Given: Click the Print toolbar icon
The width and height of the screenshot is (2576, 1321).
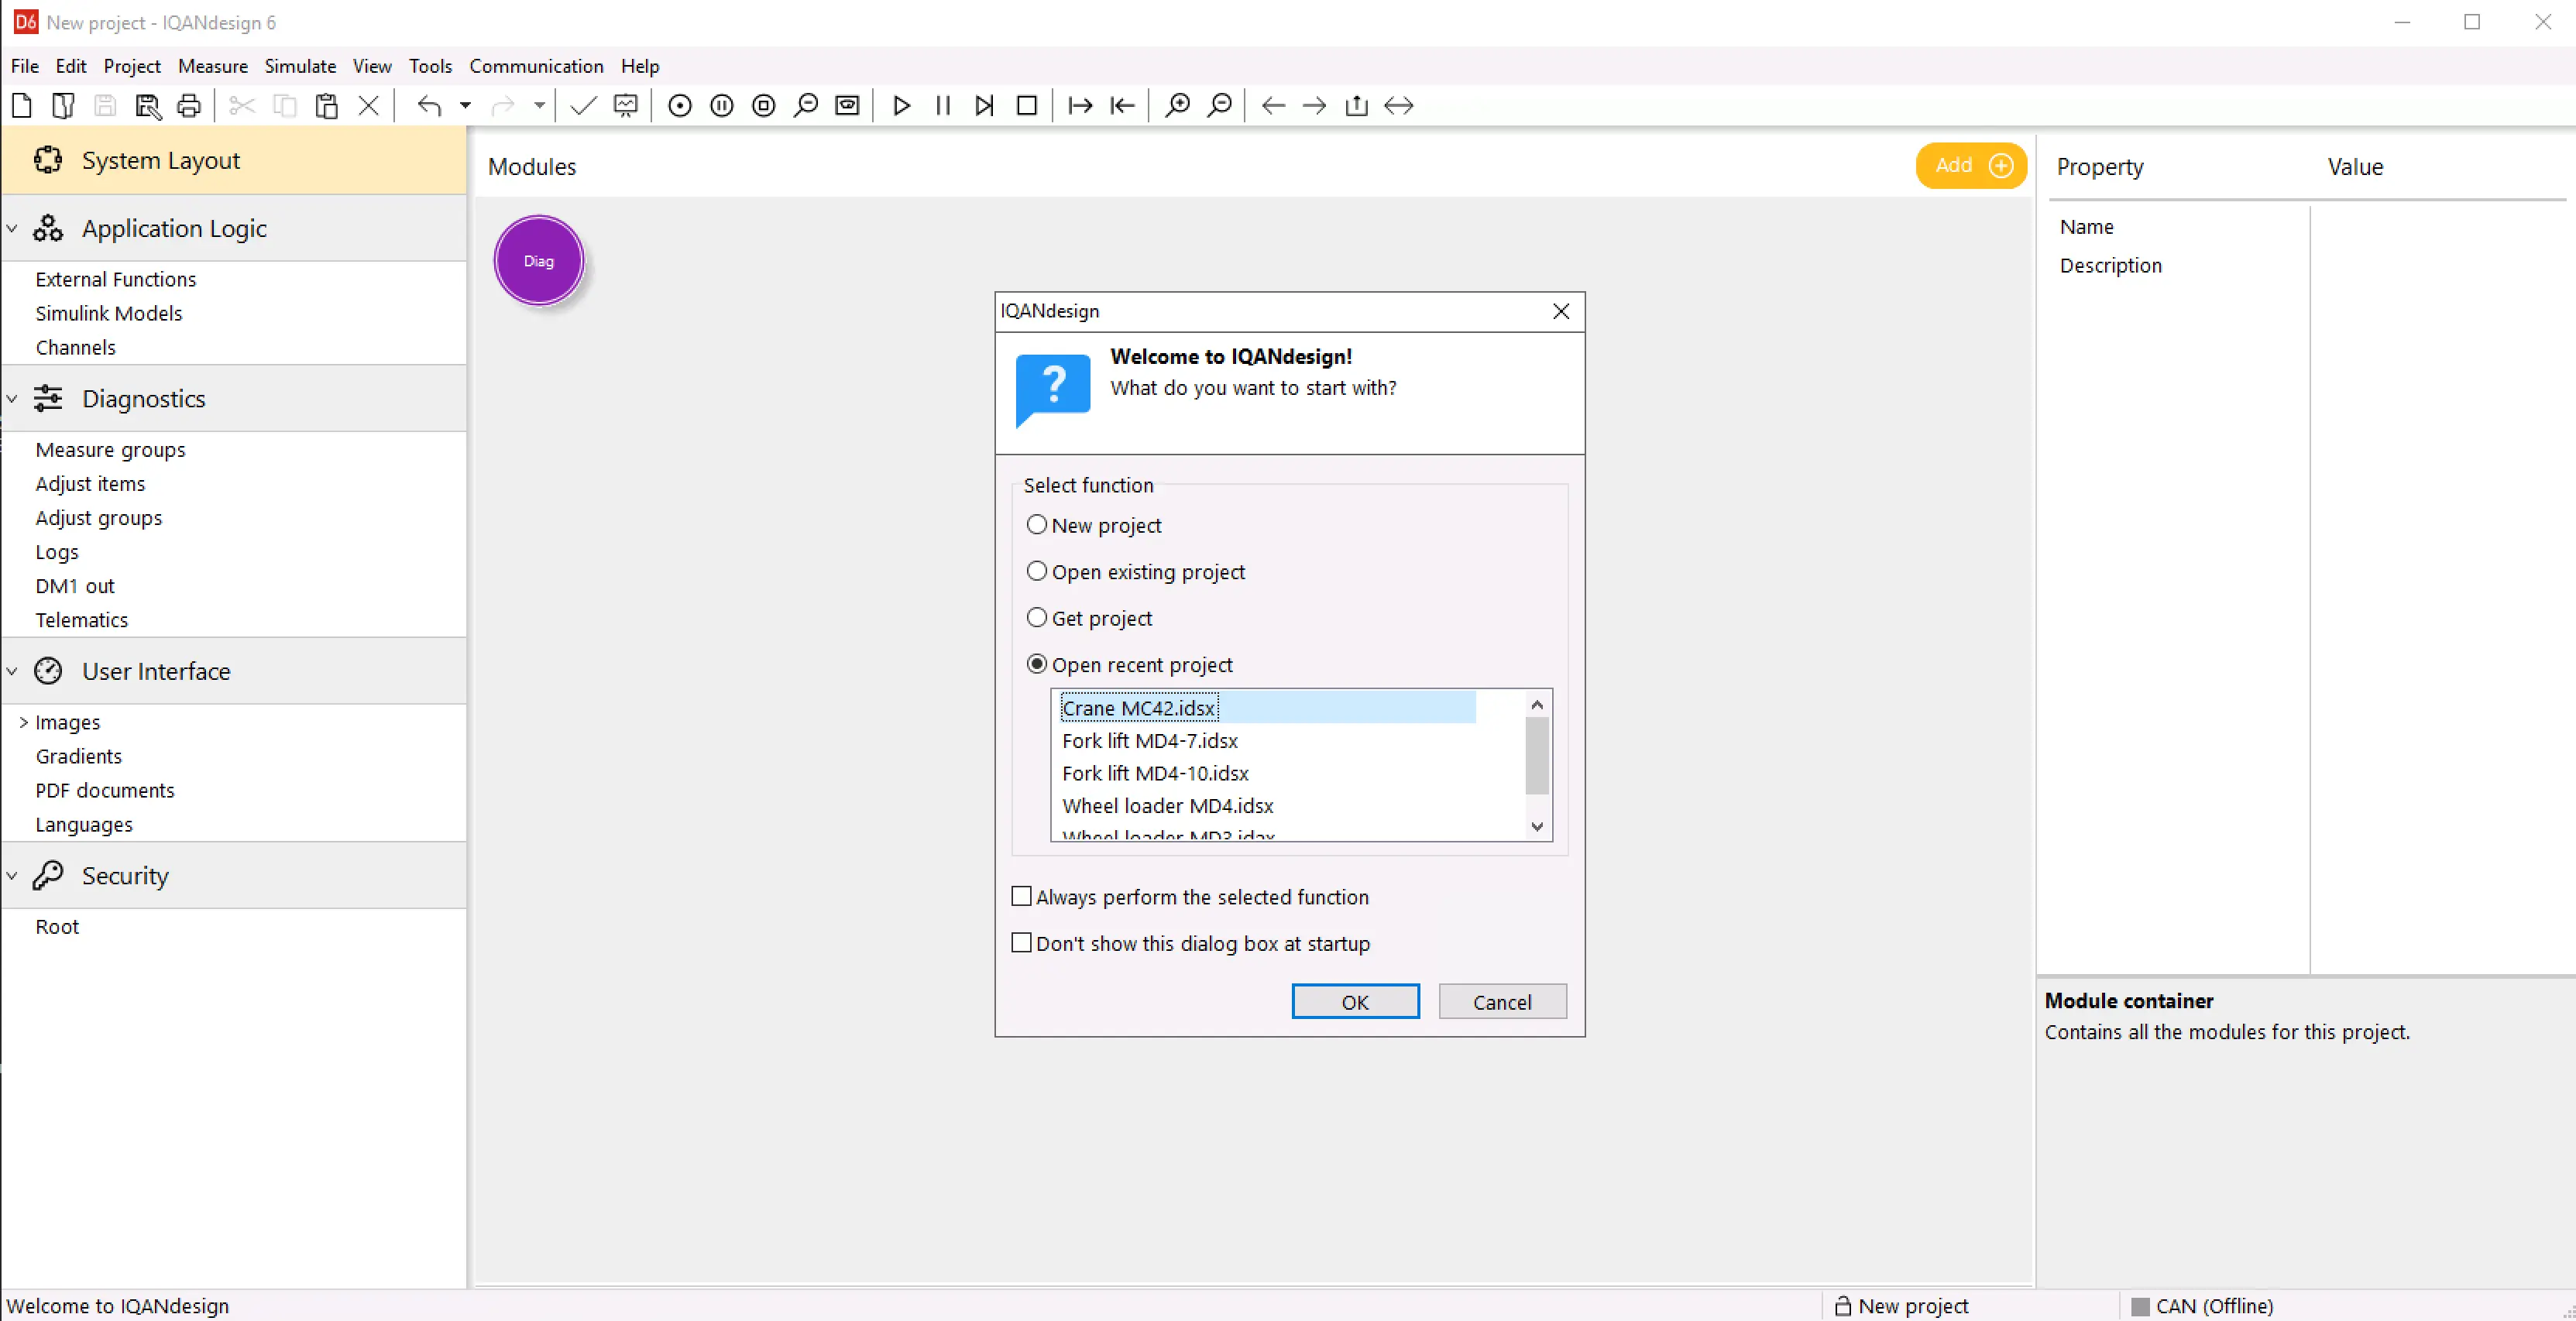Looking at the screenshot, I should tap(189, 105).
